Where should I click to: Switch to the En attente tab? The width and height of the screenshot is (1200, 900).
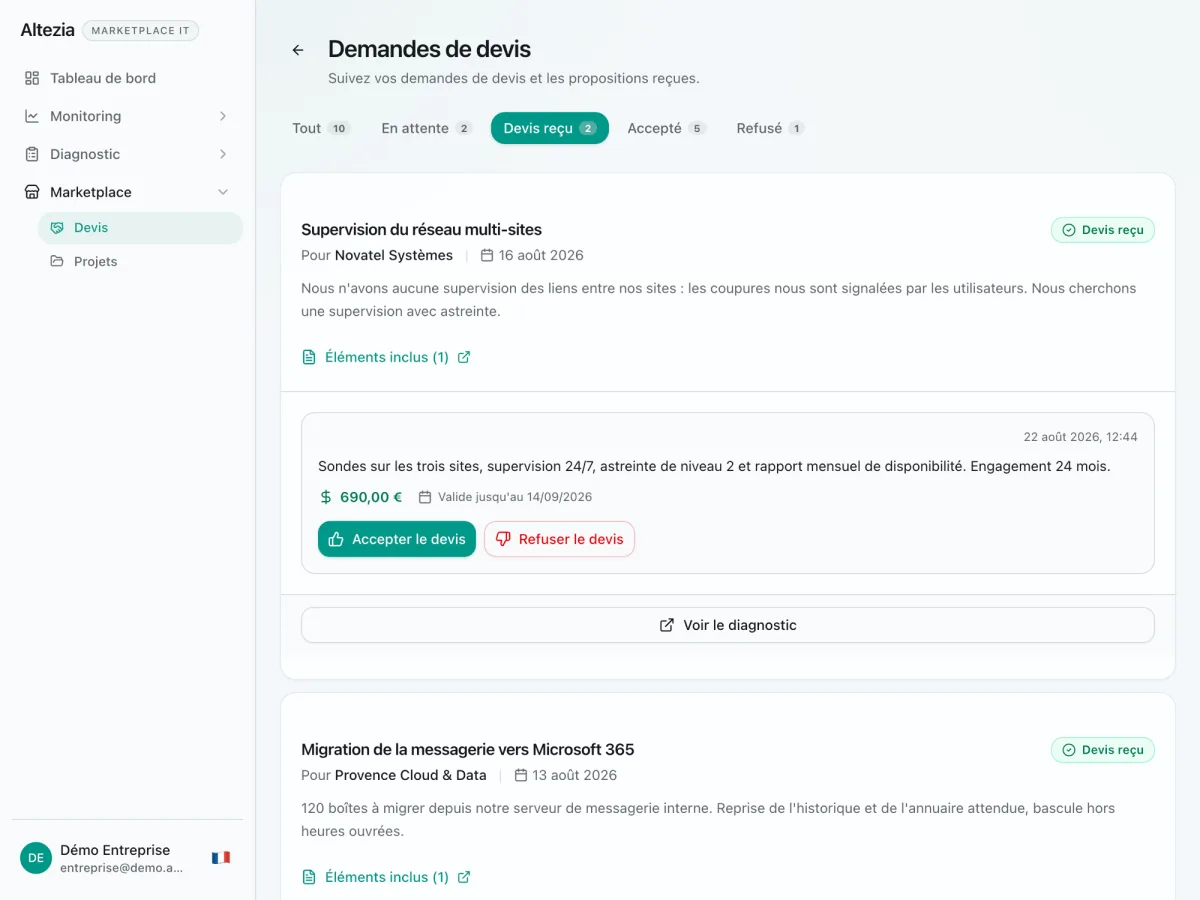tap(426, 128)
